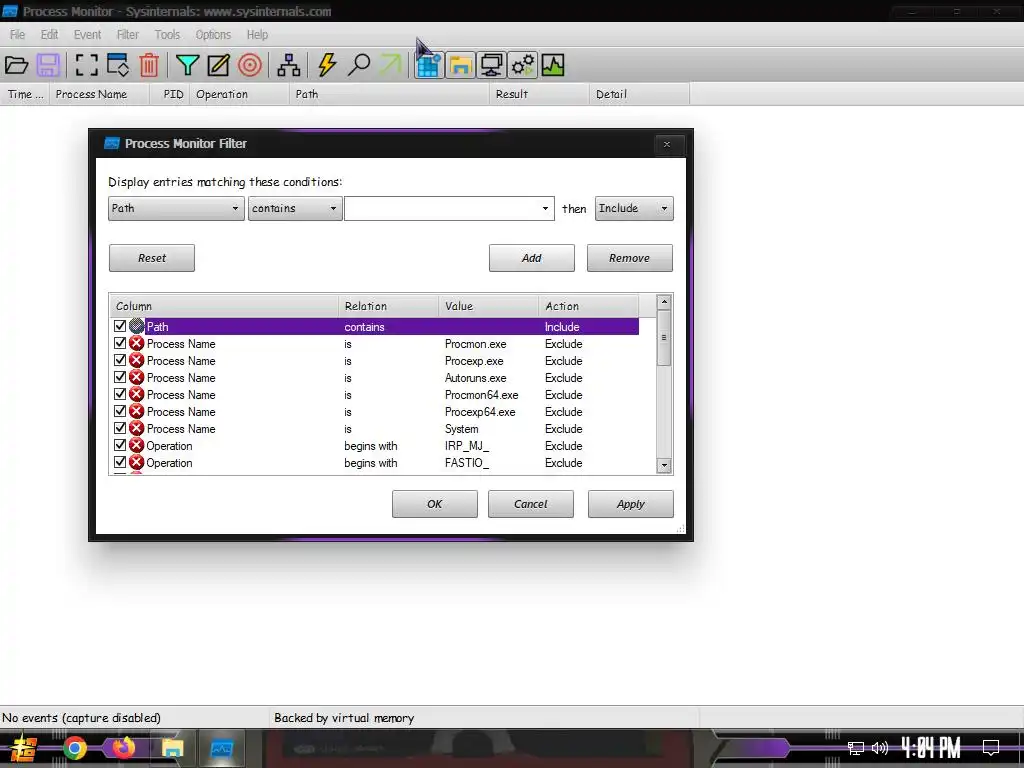Open the Windows Start button
The height and width of the screenshot is (768, 1024).
(23, 748)
